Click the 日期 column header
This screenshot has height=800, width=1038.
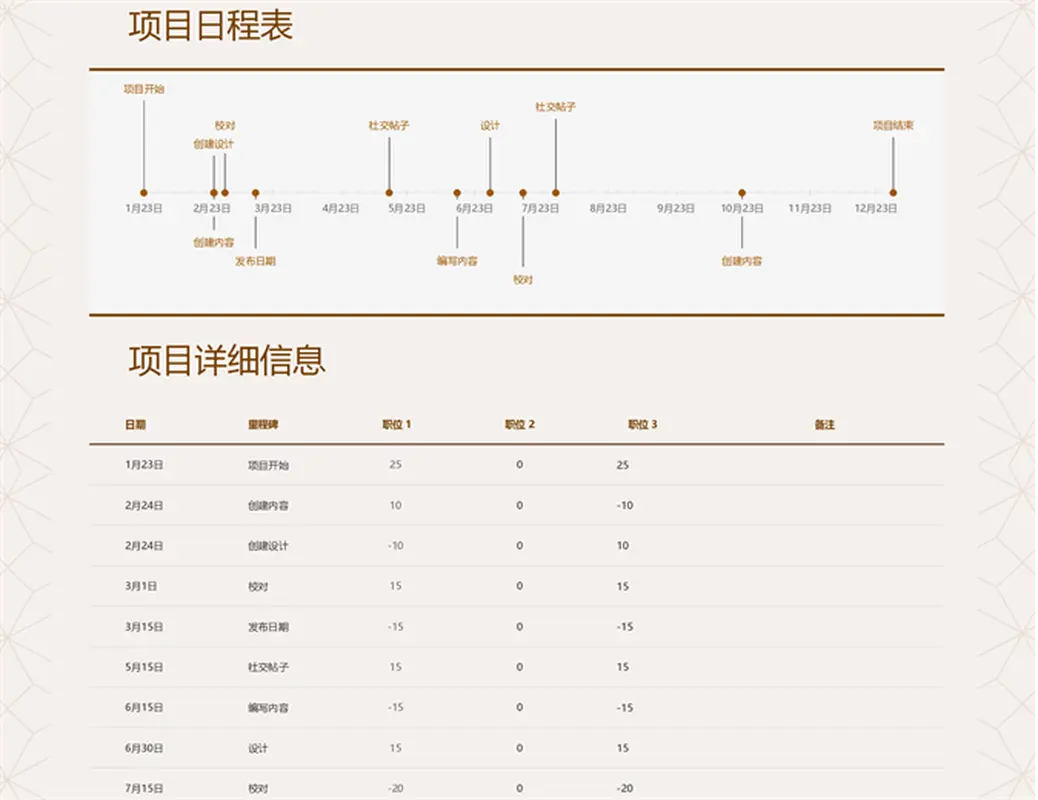[x=137, y=423]
